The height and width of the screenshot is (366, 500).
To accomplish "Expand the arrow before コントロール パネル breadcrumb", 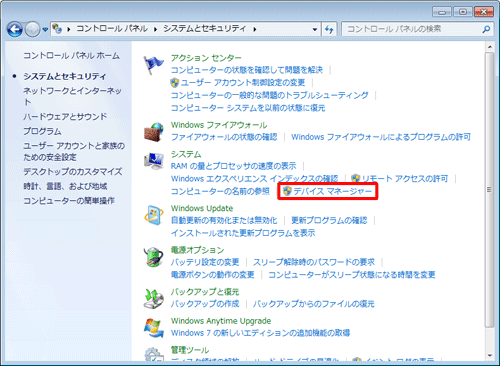I will coord(69,29).
